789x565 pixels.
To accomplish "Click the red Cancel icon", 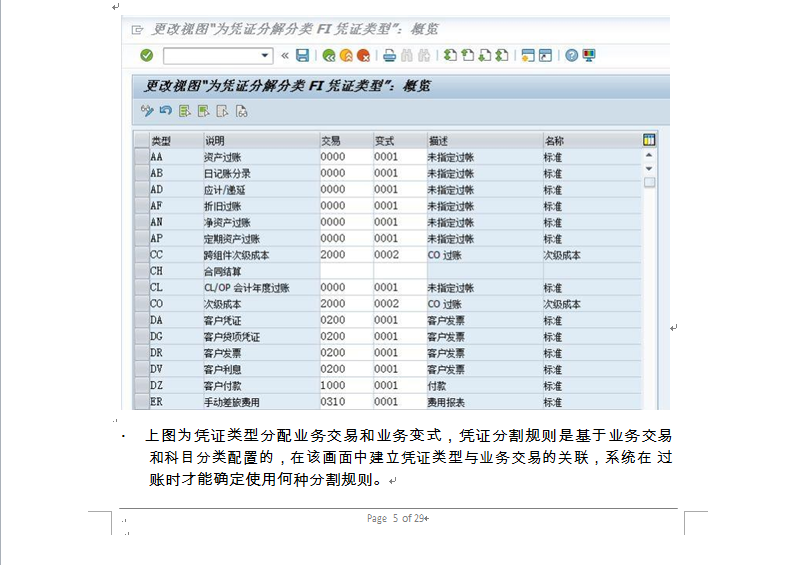I will pos(363,55).
